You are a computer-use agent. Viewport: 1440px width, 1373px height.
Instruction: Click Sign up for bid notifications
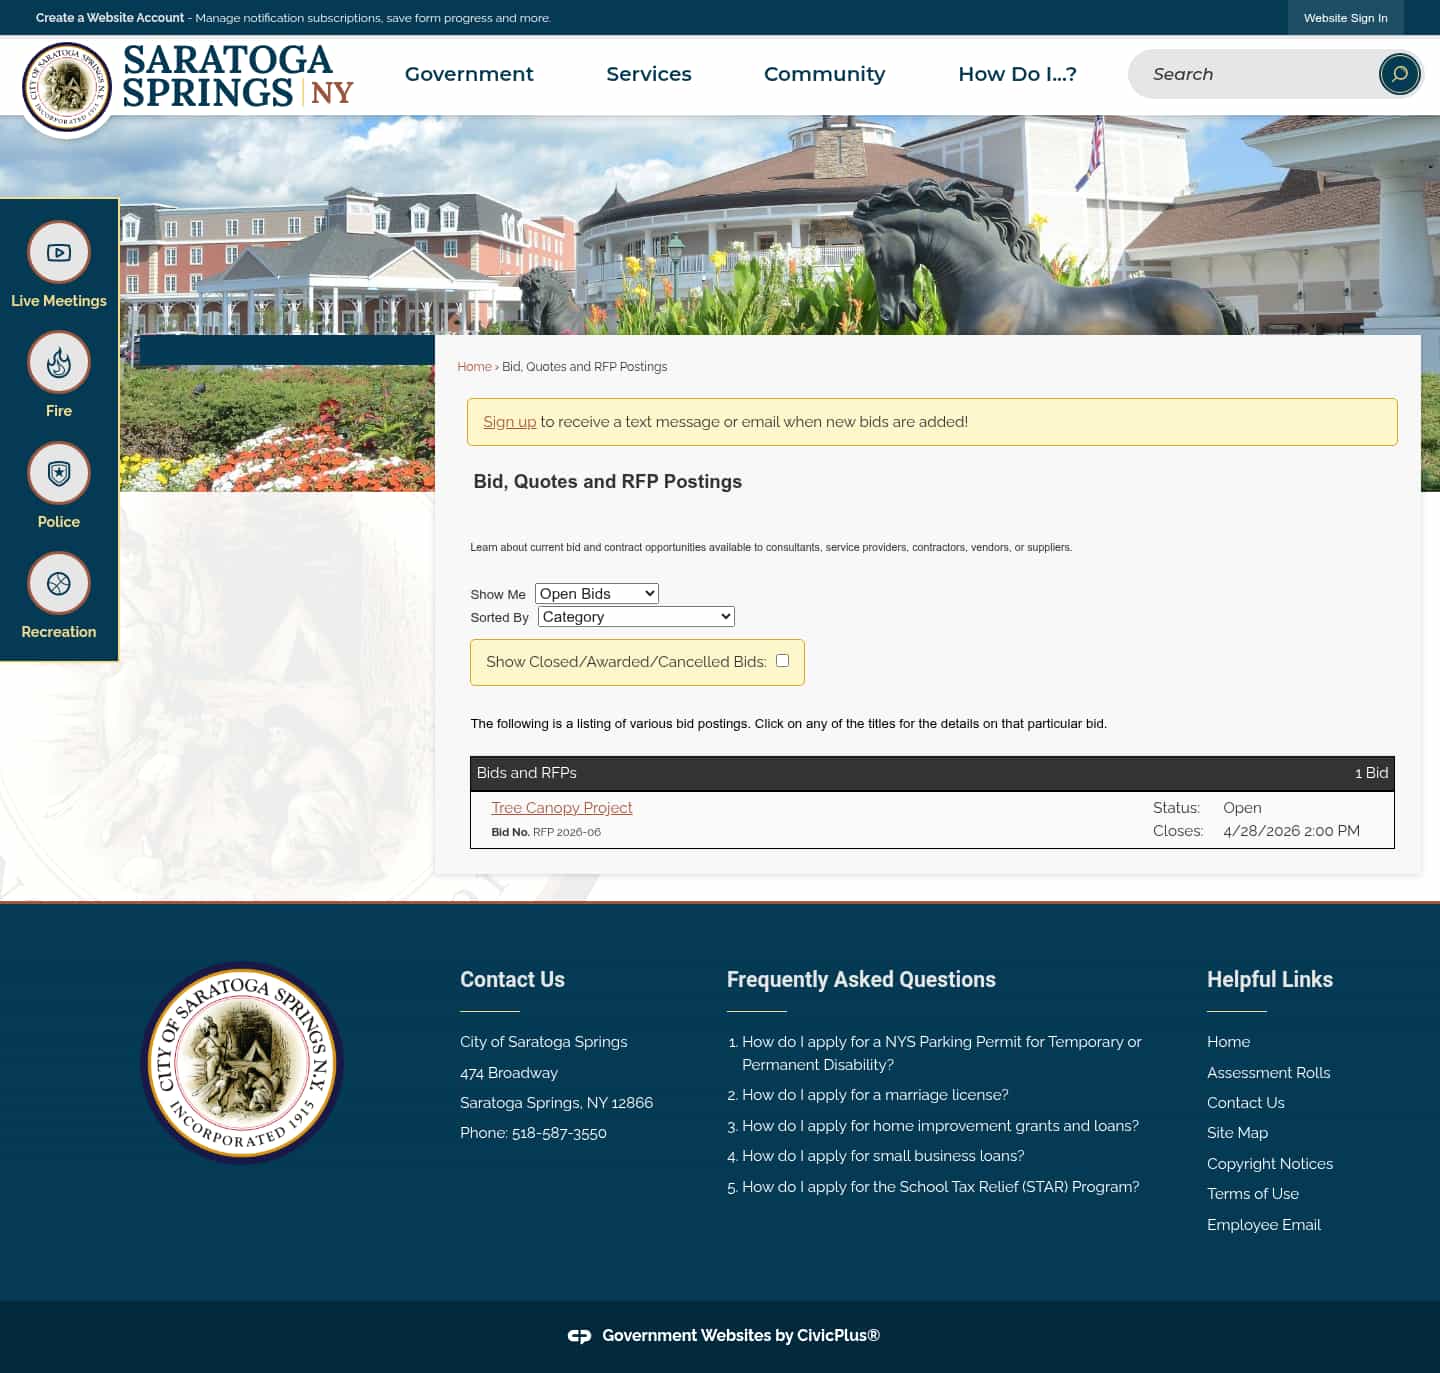[x=510, y=421]
